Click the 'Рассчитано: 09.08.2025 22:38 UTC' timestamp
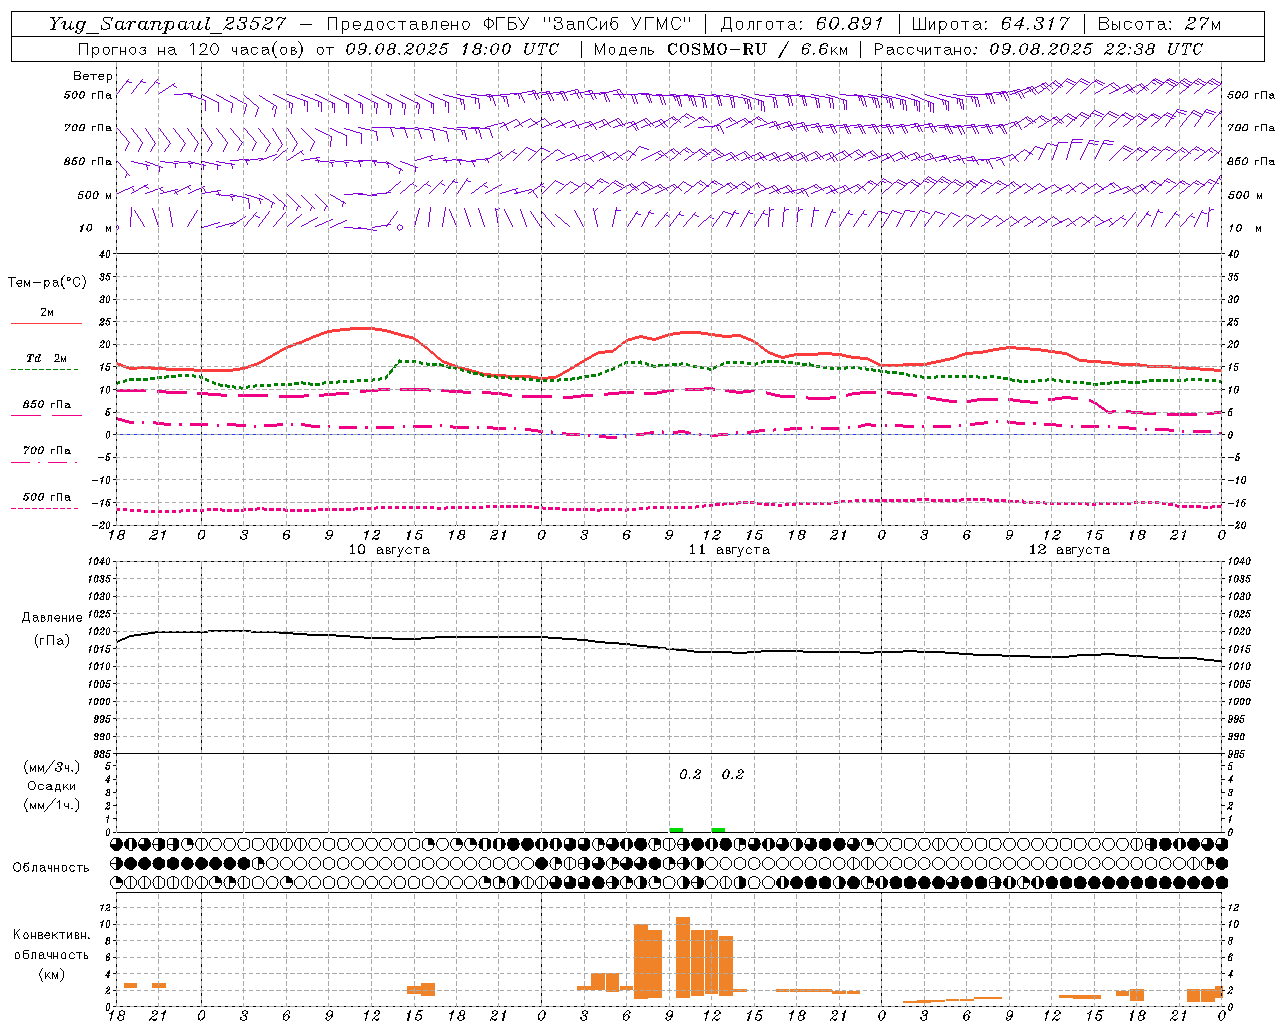The image size is (1280, 1024). point(1038,49)
